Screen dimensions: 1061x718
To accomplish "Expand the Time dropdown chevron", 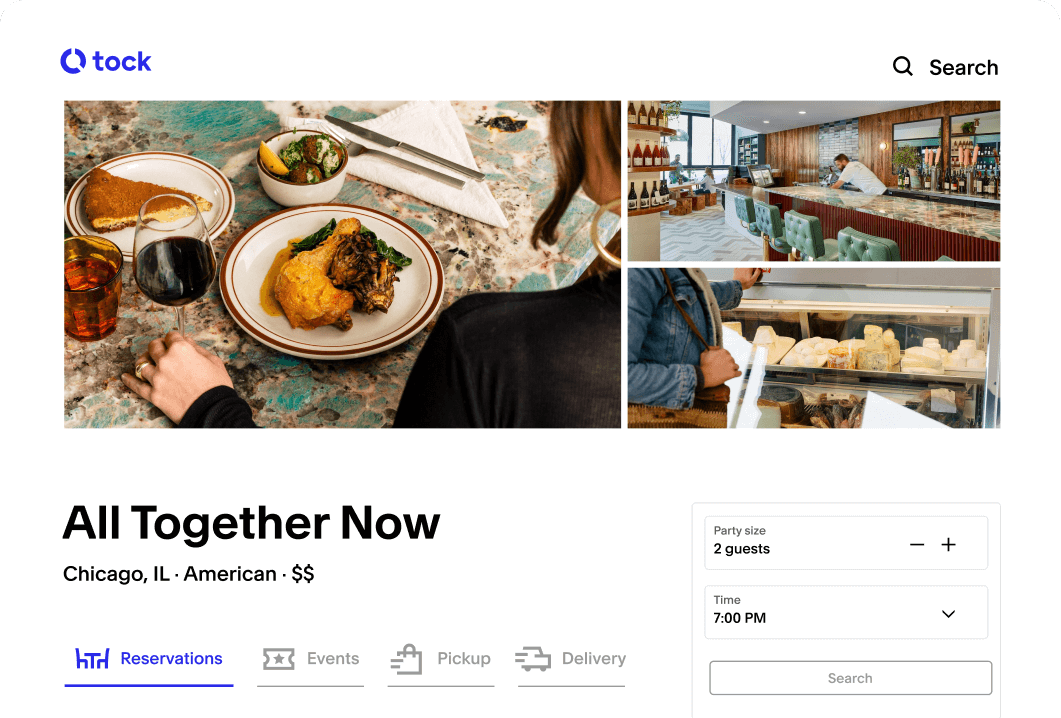I will click(x=949, y=614).
